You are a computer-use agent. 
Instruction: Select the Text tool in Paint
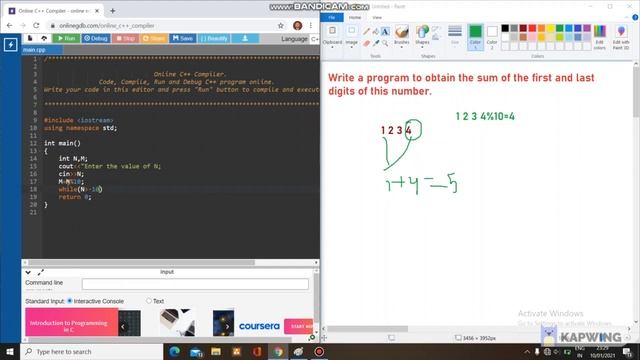385,31
